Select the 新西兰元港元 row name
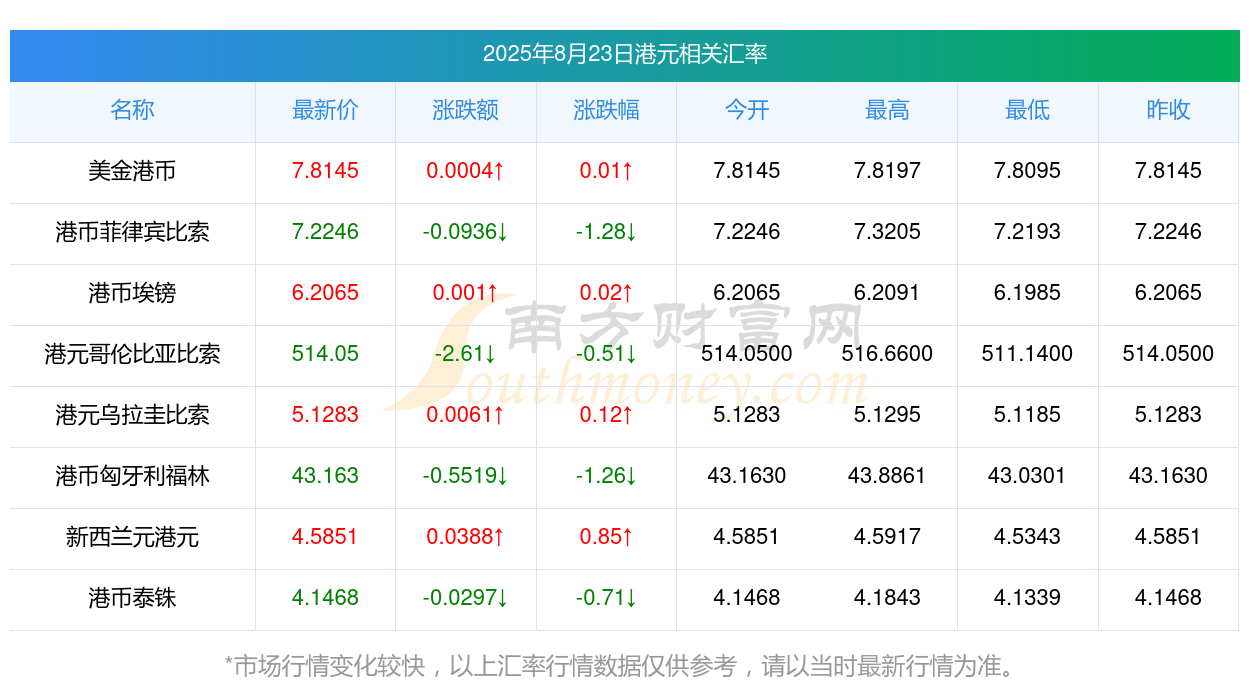1250x698 pixels. pos(132,537)
